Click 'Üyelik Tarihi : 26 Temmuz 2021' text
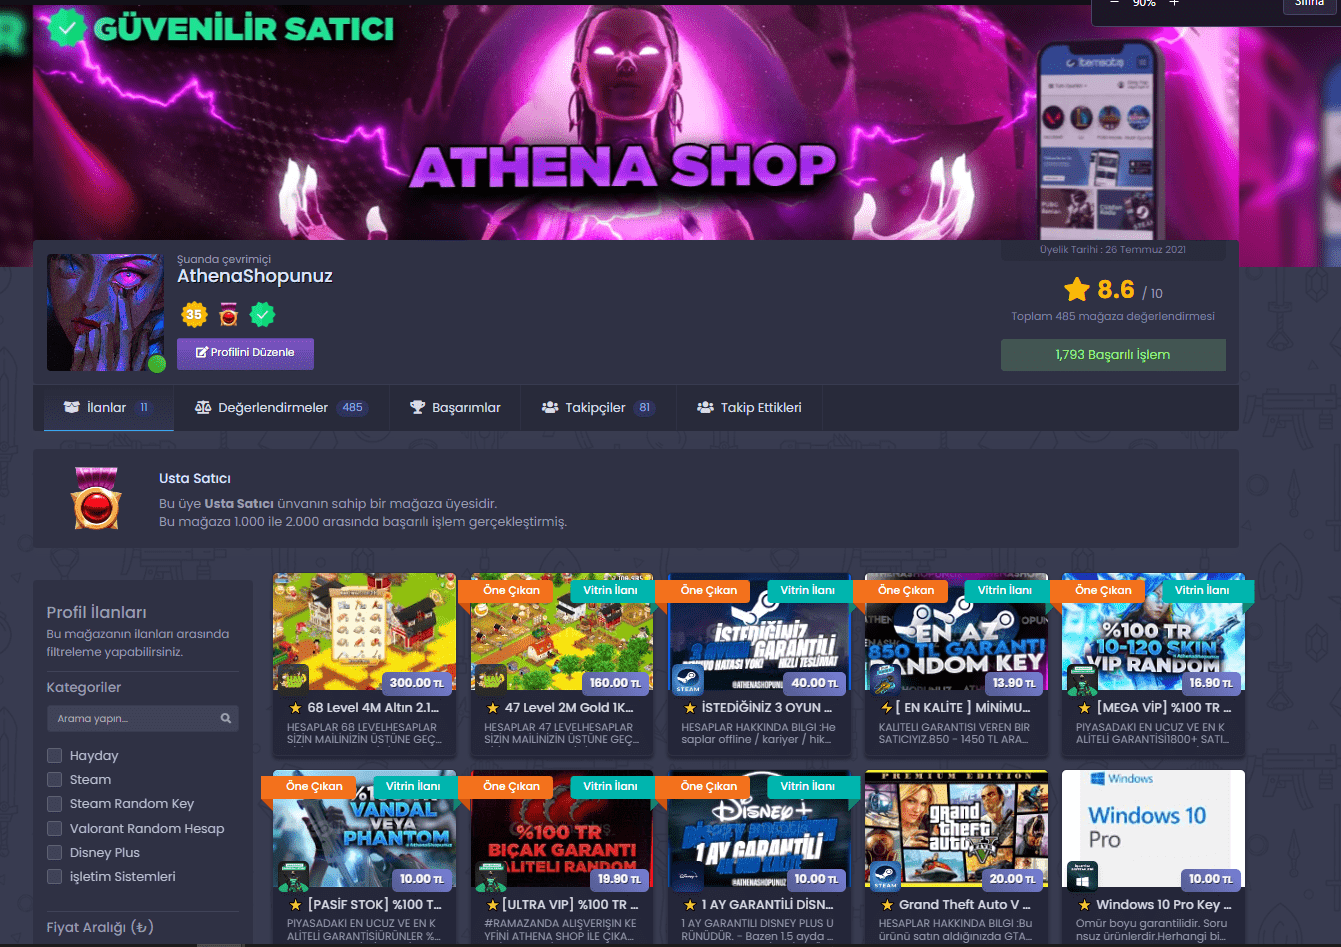Viewport: 1341px width, 947px height. click(x=1113, y=250)
